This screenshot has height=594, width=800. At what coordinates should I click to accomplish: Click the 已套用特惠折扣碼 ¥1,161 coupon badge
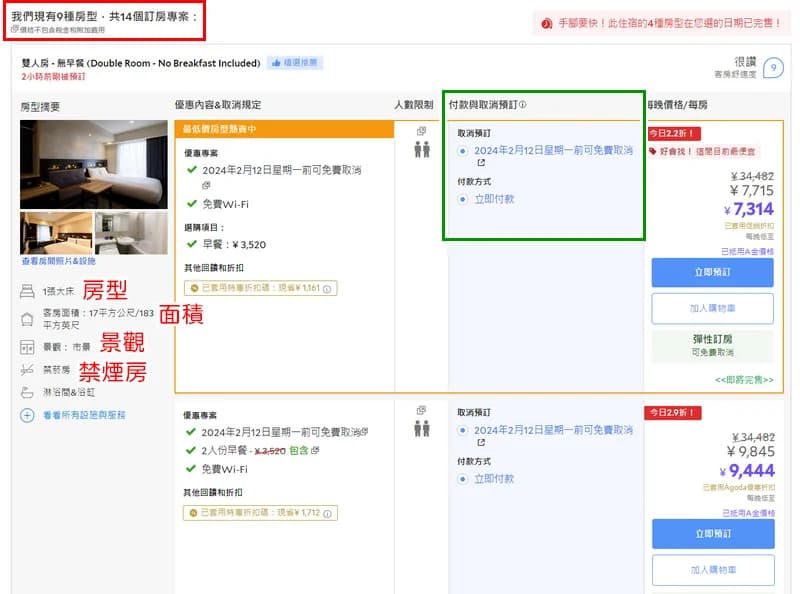261,288
